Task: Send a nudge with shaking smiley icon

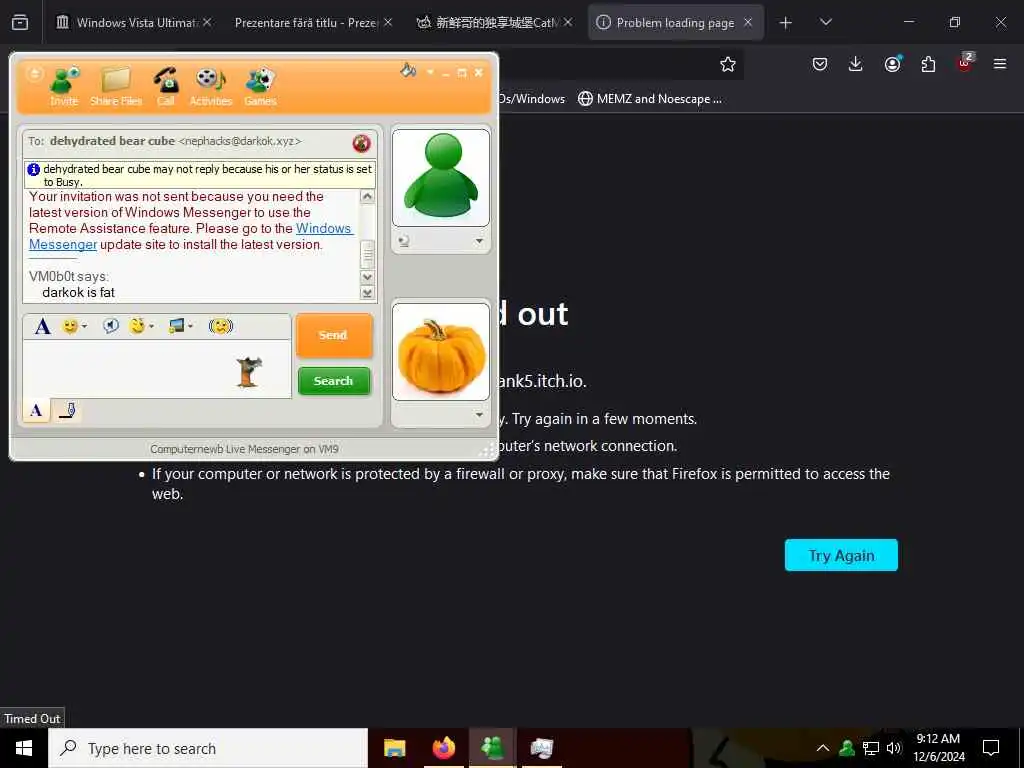Action: [221, 325]
